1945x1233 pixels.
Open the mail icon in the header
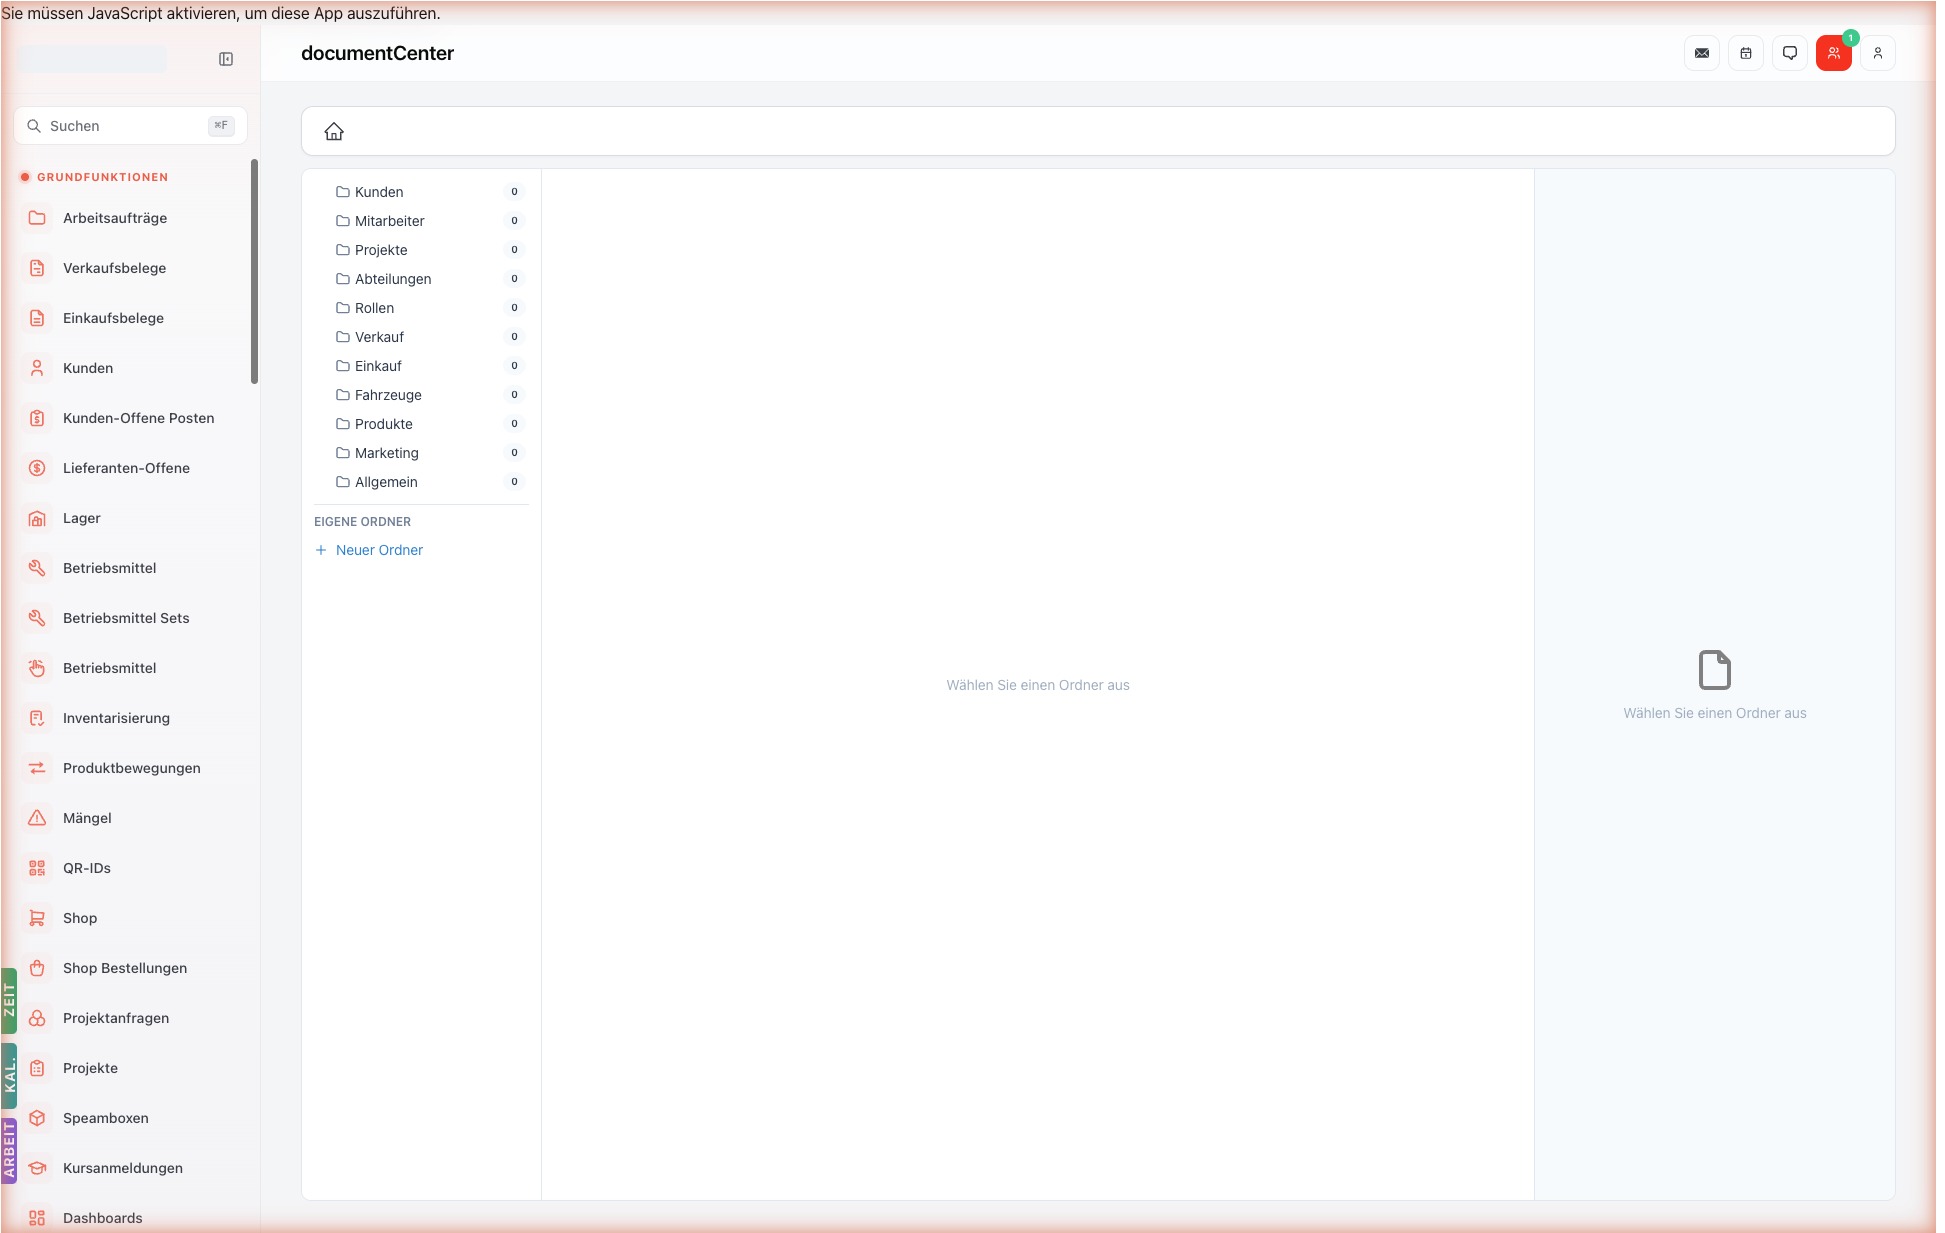coord(1702,53)
